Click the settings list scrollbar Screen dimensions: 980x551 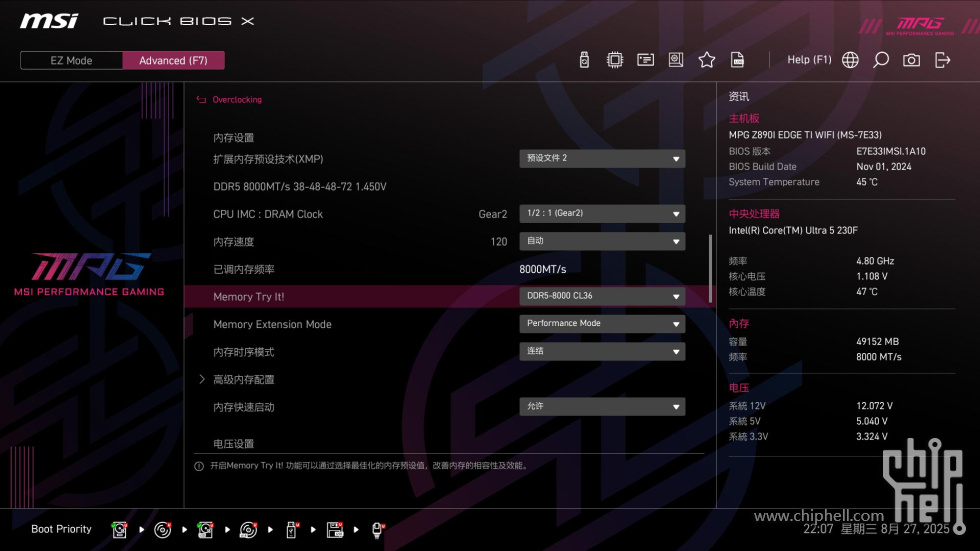tap(710, 269)
